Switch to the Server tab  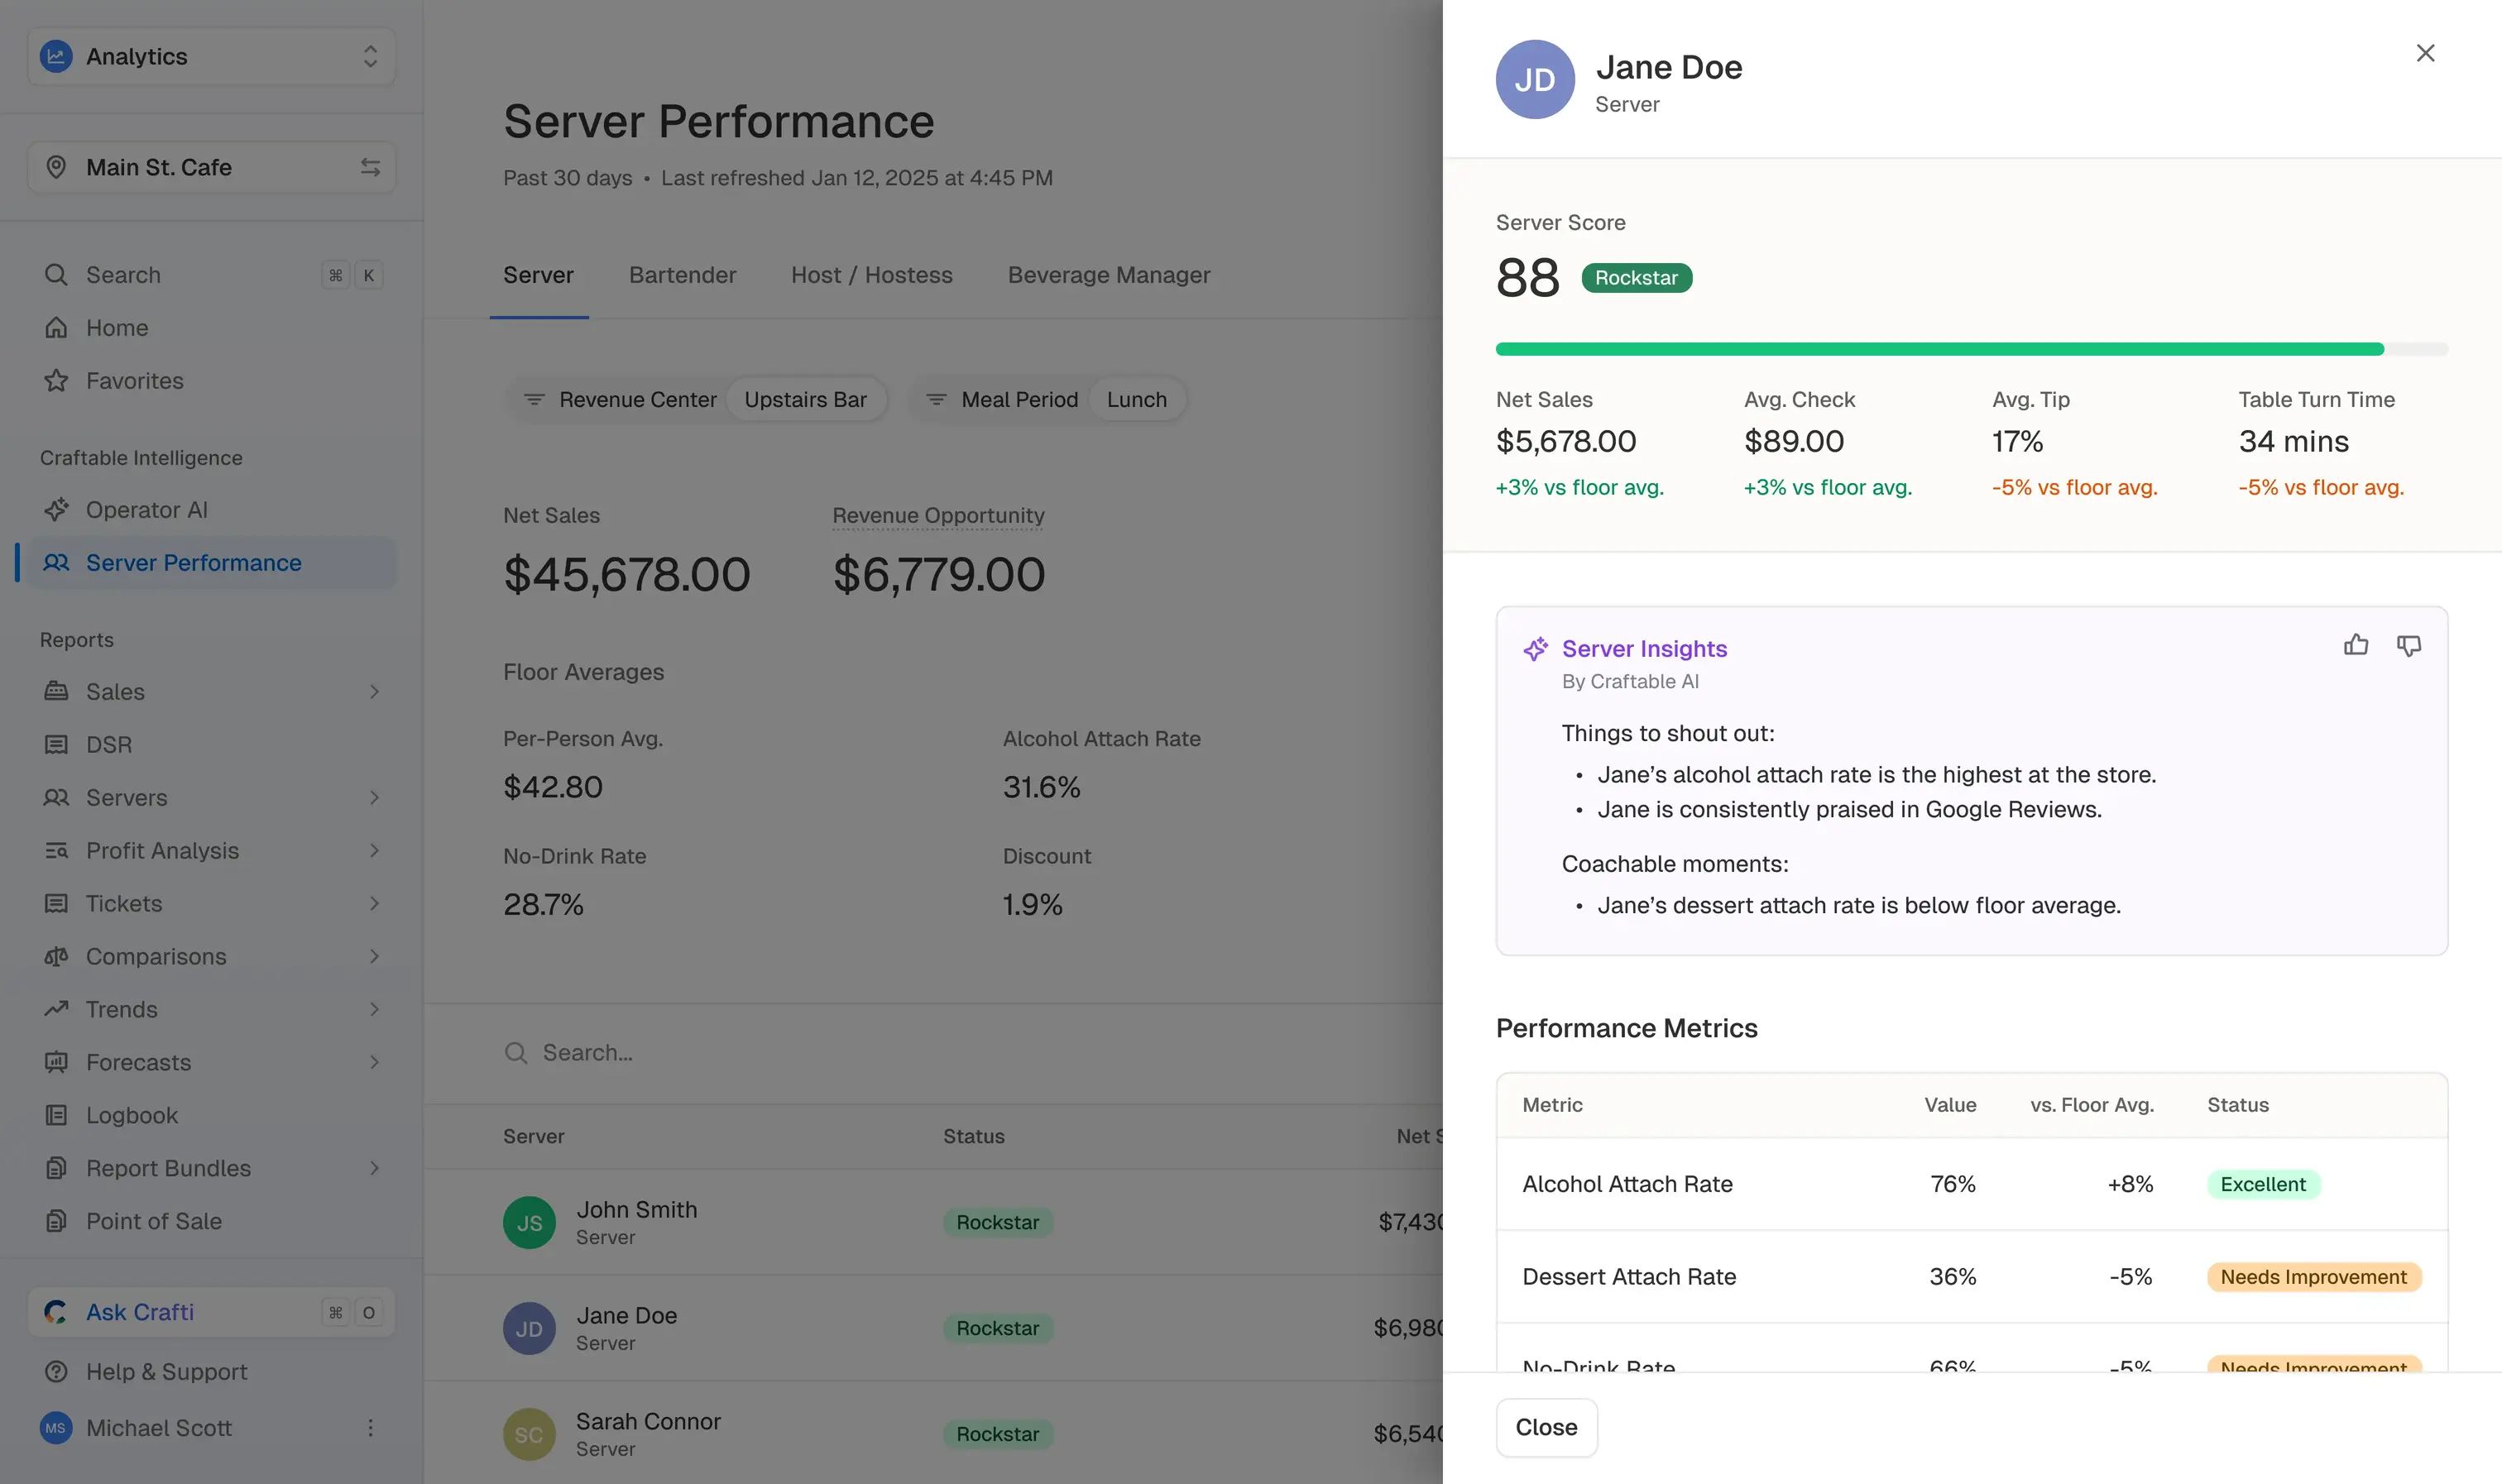click(x=538, y=275)
